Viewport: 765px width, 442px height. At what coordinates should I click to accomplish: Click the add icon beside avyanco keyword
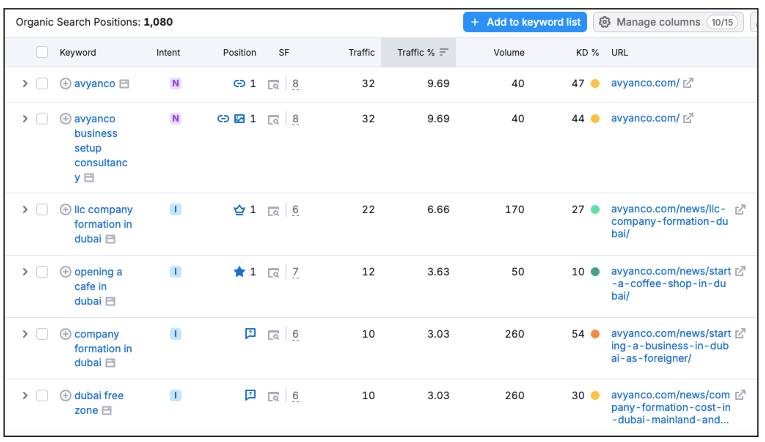[66, 84]
